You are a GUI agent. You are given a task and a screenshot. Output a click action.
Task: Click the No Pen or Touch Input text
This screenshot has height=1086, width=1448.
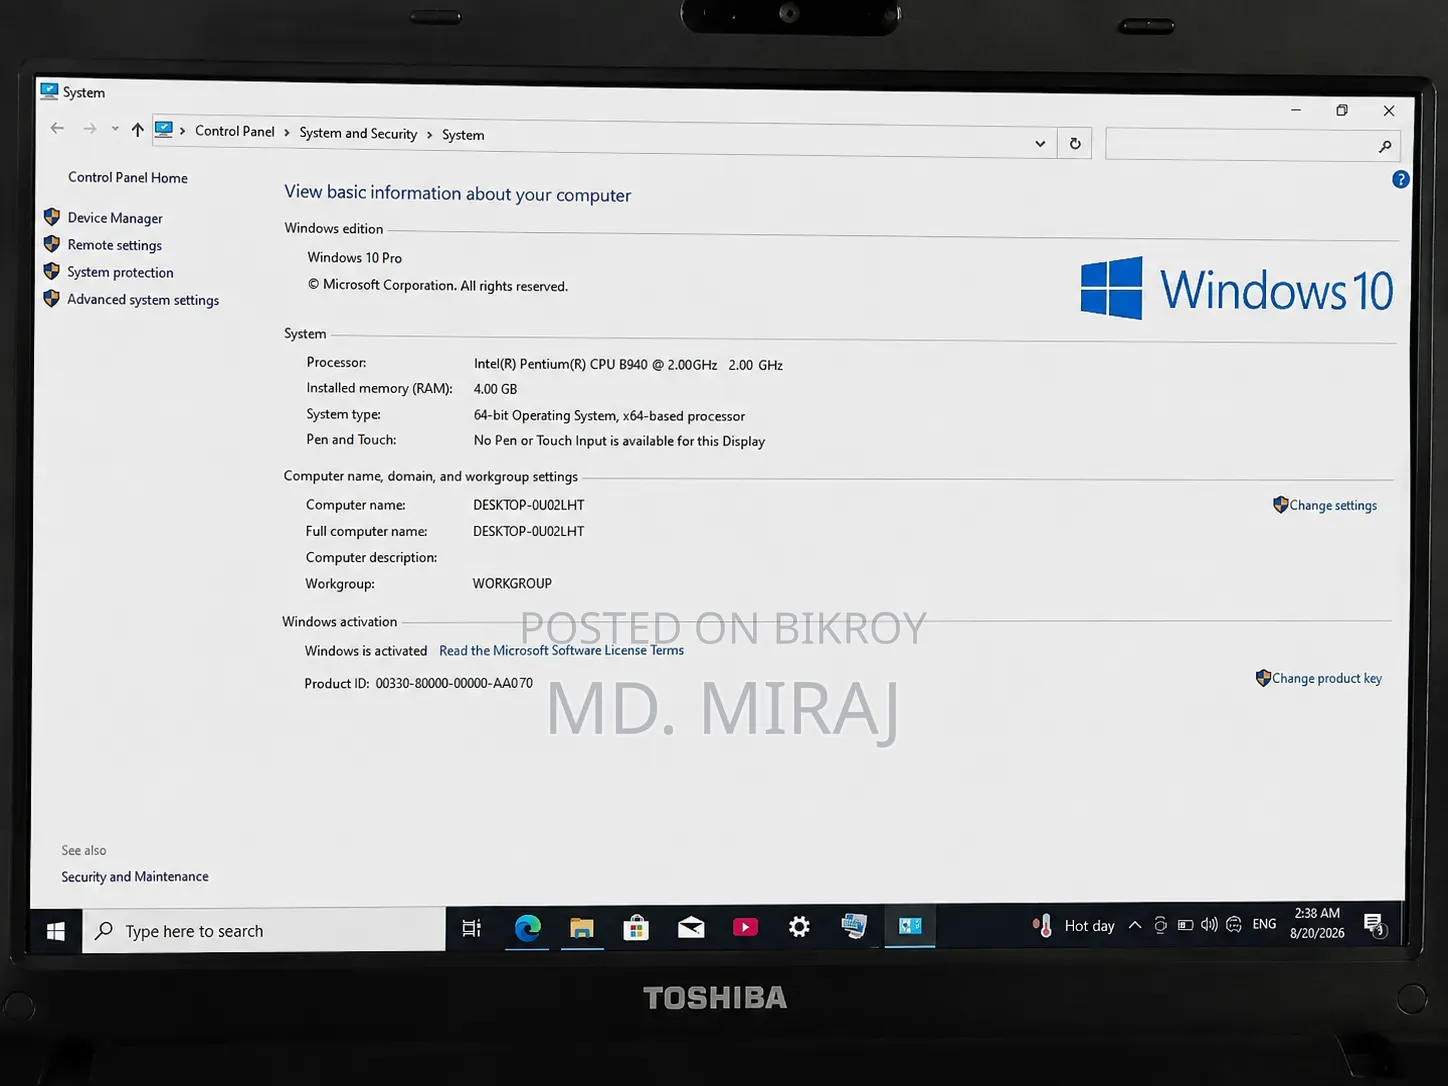[619, 441]
